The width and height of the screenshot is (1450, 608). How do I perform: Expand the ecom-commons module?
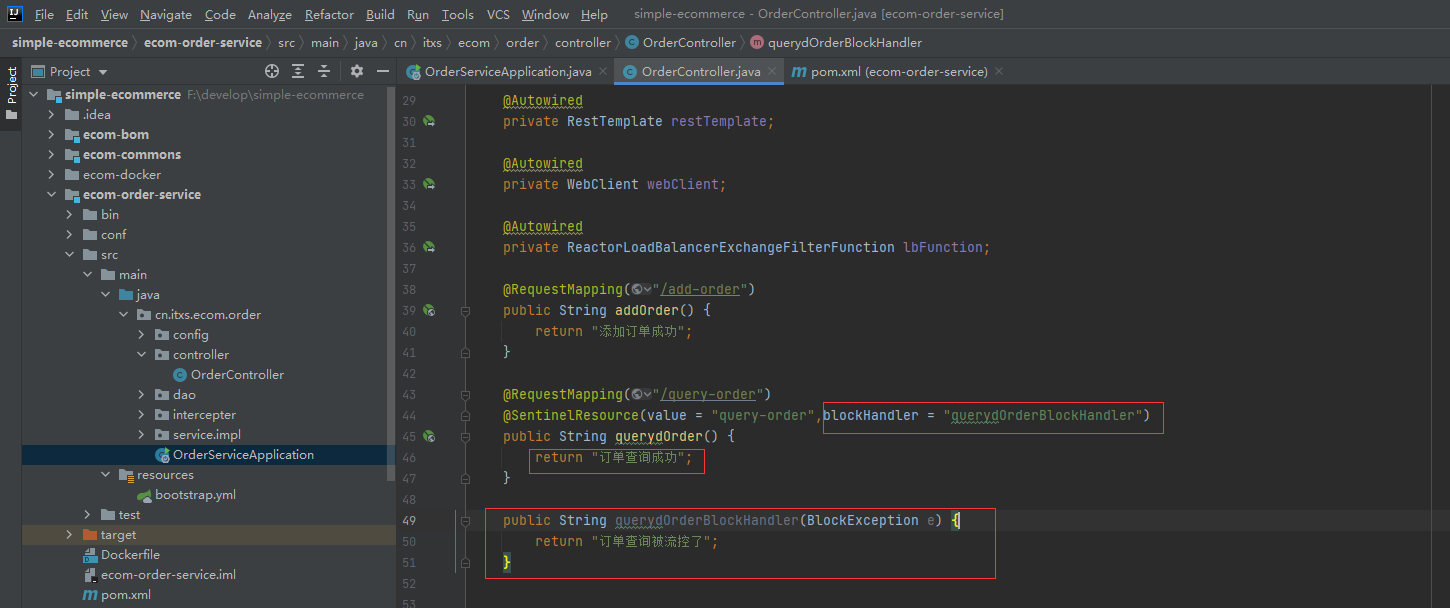[x=51, y=154]
